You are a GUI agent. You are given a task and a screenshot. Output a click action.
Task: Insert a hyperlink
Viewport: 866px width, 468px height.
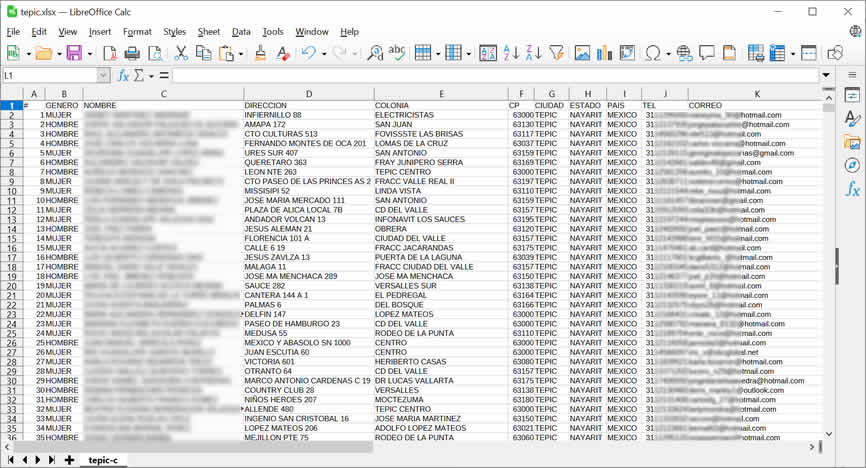[x=684, y=53]
